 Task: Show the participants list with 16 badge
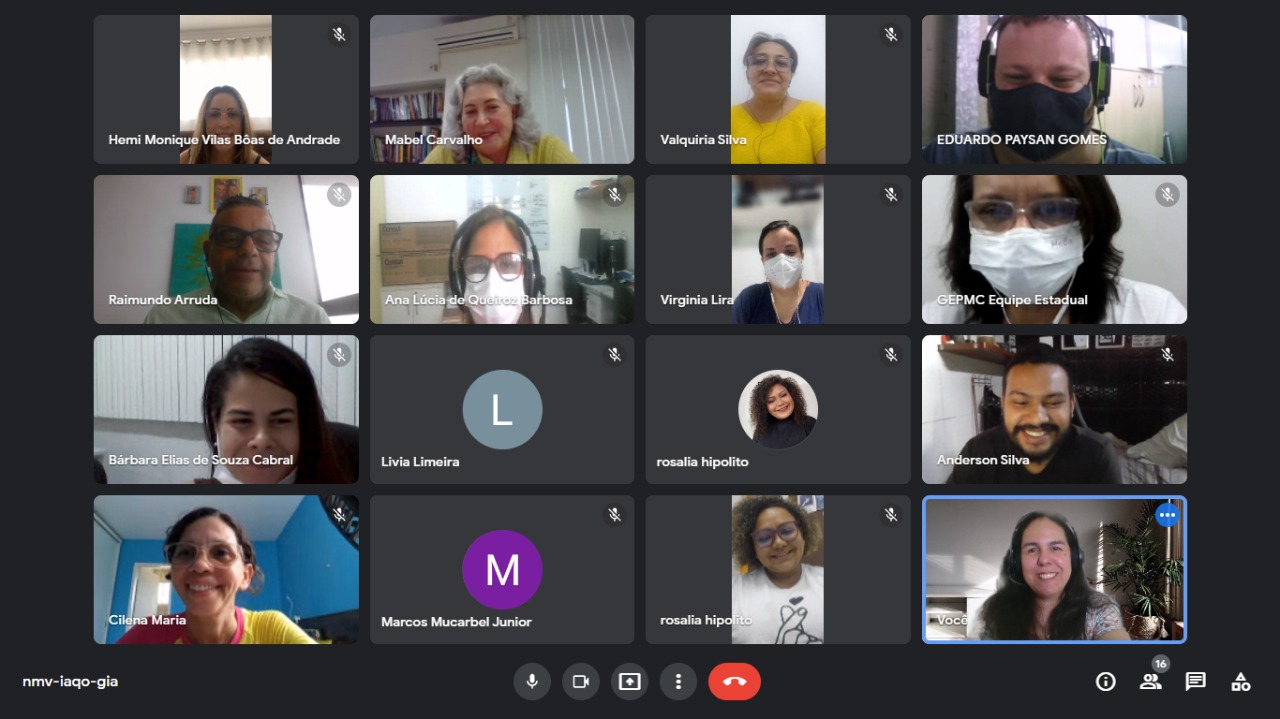tap(1151, 681)
